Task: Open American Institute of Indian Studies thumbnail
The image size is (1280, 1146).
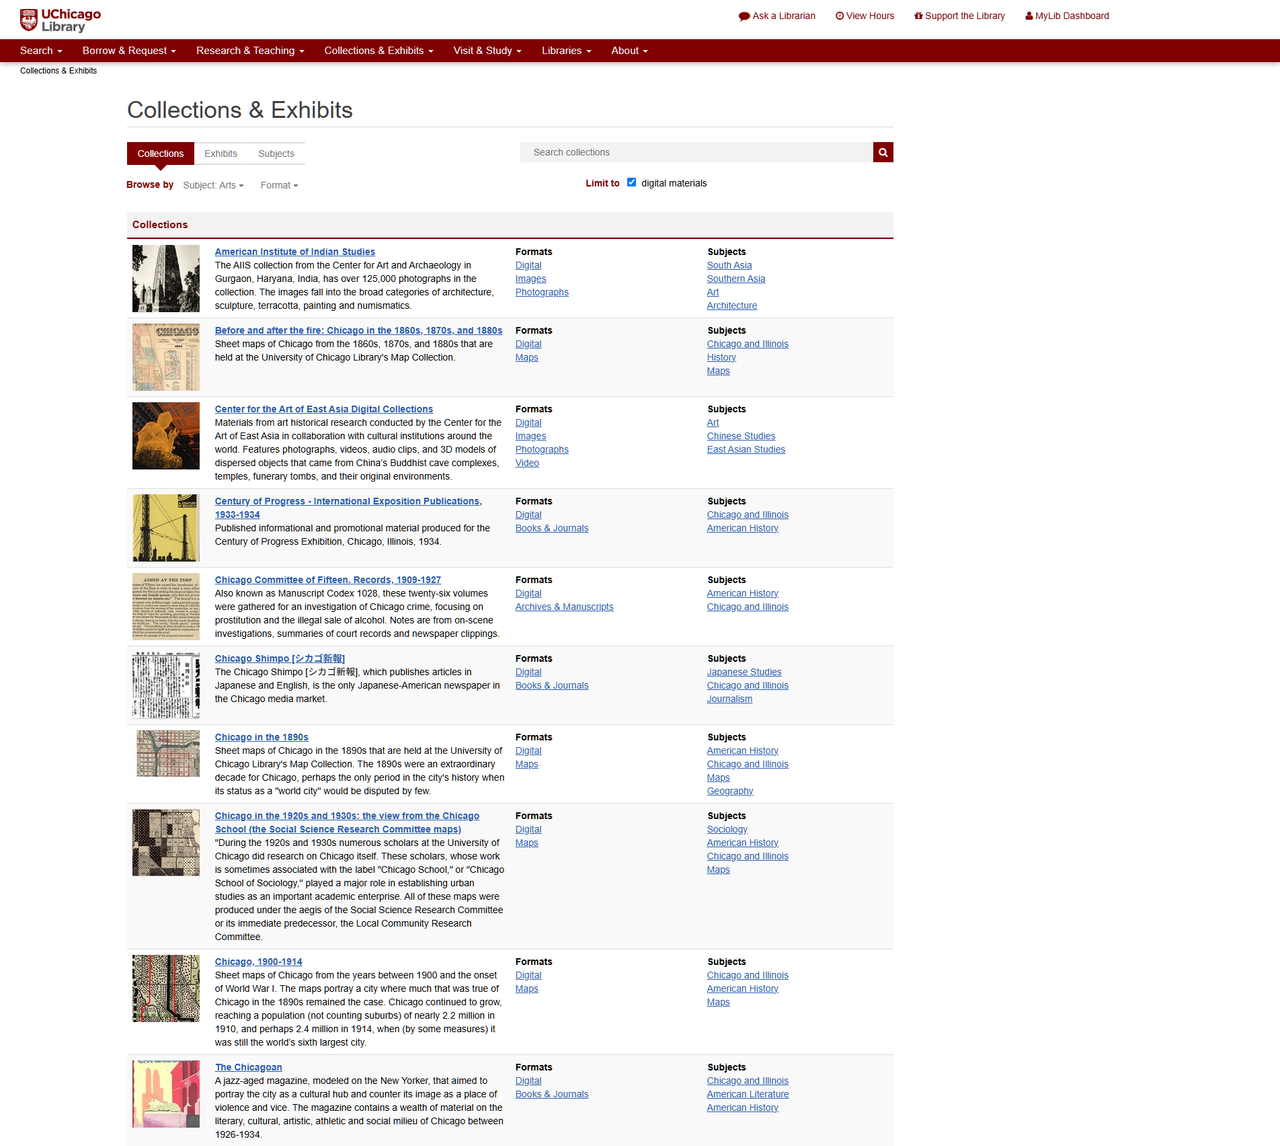Action: (166, 278)
